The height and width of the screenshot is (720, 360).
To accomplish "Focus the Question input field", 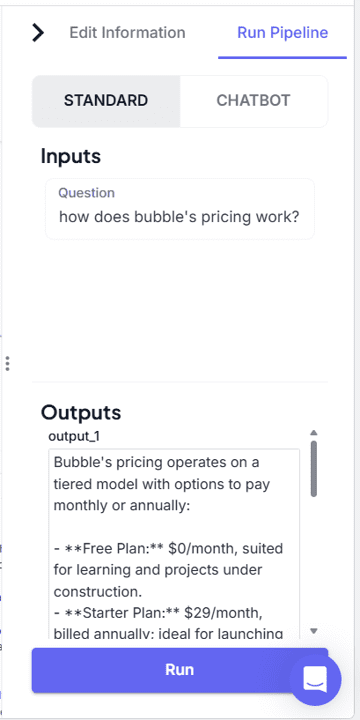I will 180,209.
